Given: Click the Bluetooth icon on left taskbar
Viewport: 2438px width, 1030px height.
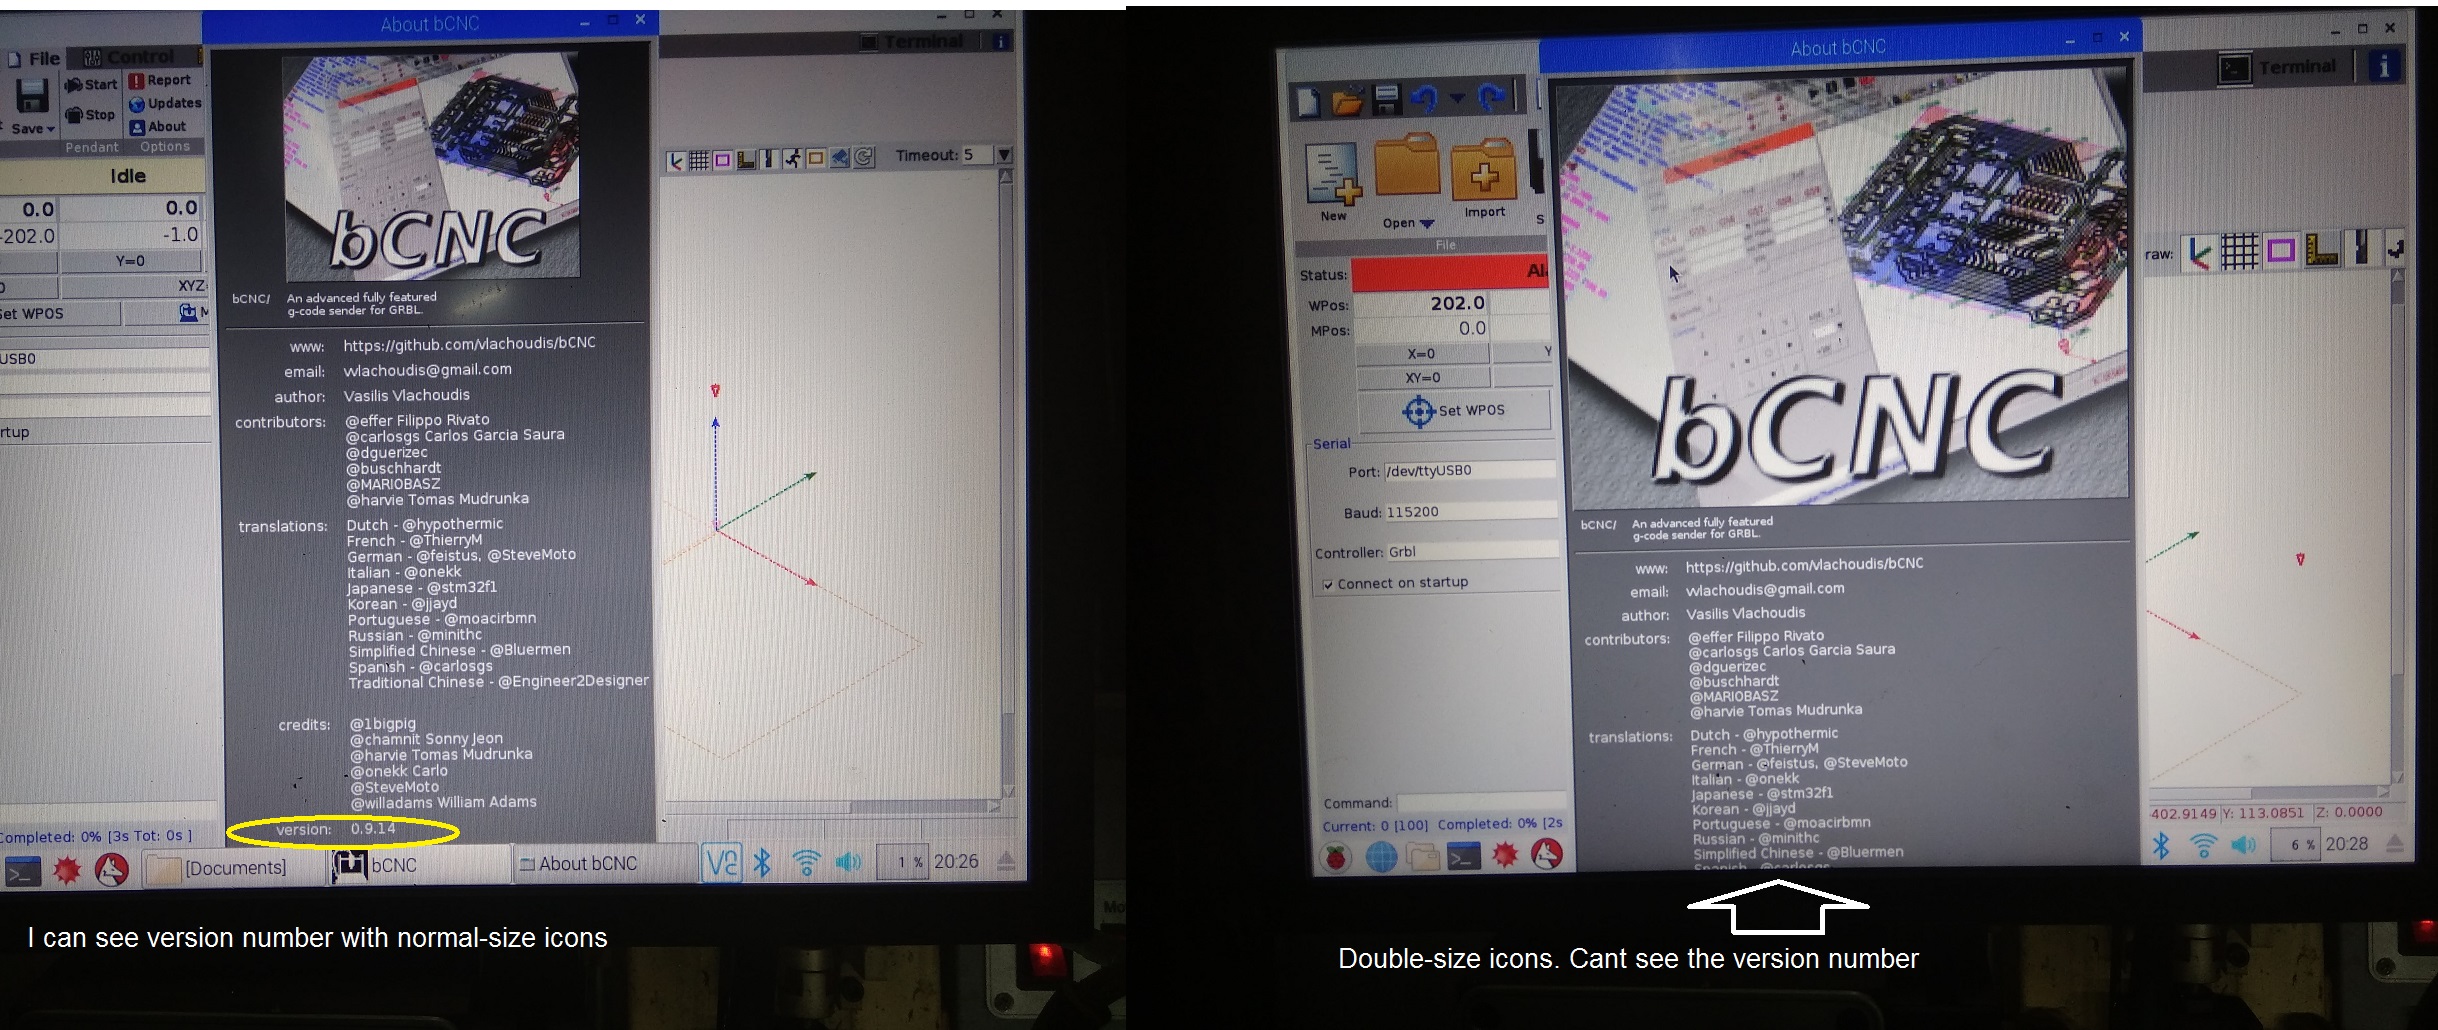Looking at the screenshot, I should (x=762, y=862).
